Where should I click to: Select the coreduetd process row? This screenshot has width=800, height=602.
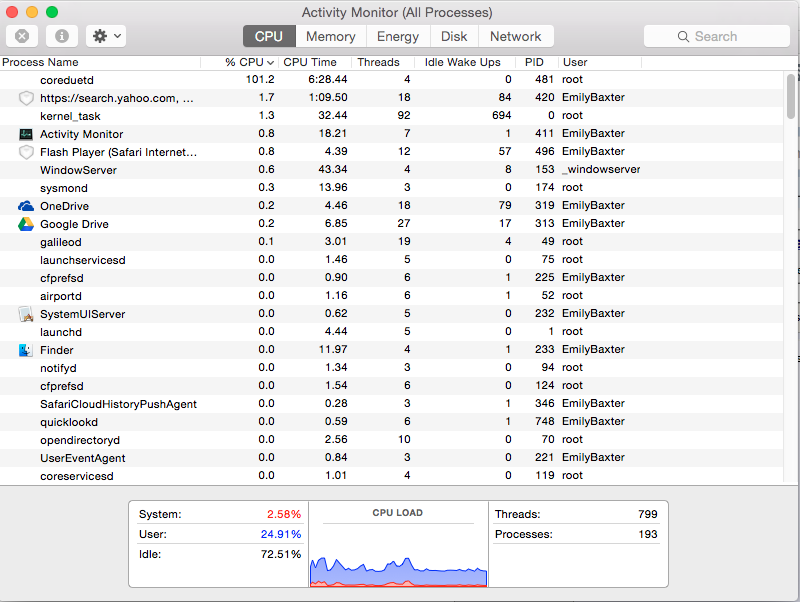(391, 80)
